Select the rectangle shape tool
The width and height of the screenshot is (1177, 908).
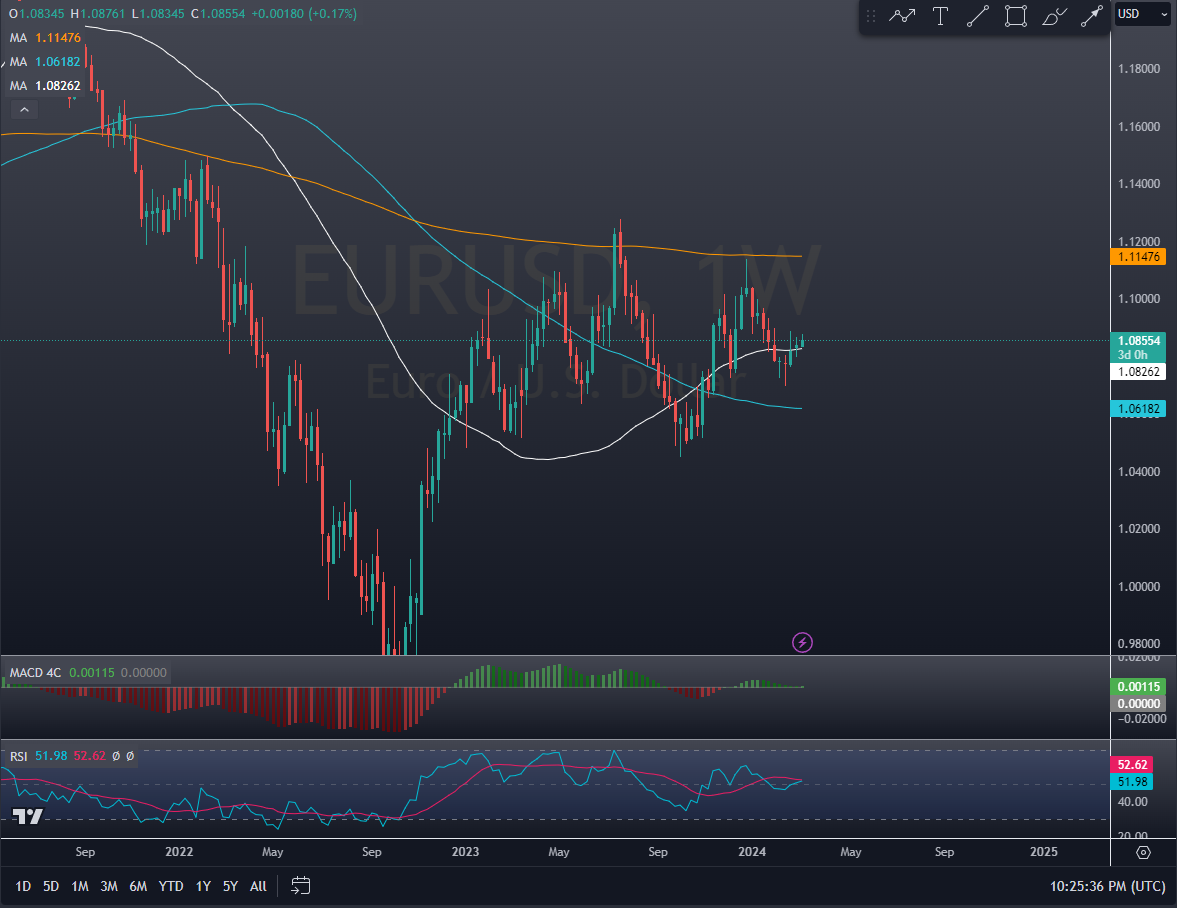[1016, 16]
